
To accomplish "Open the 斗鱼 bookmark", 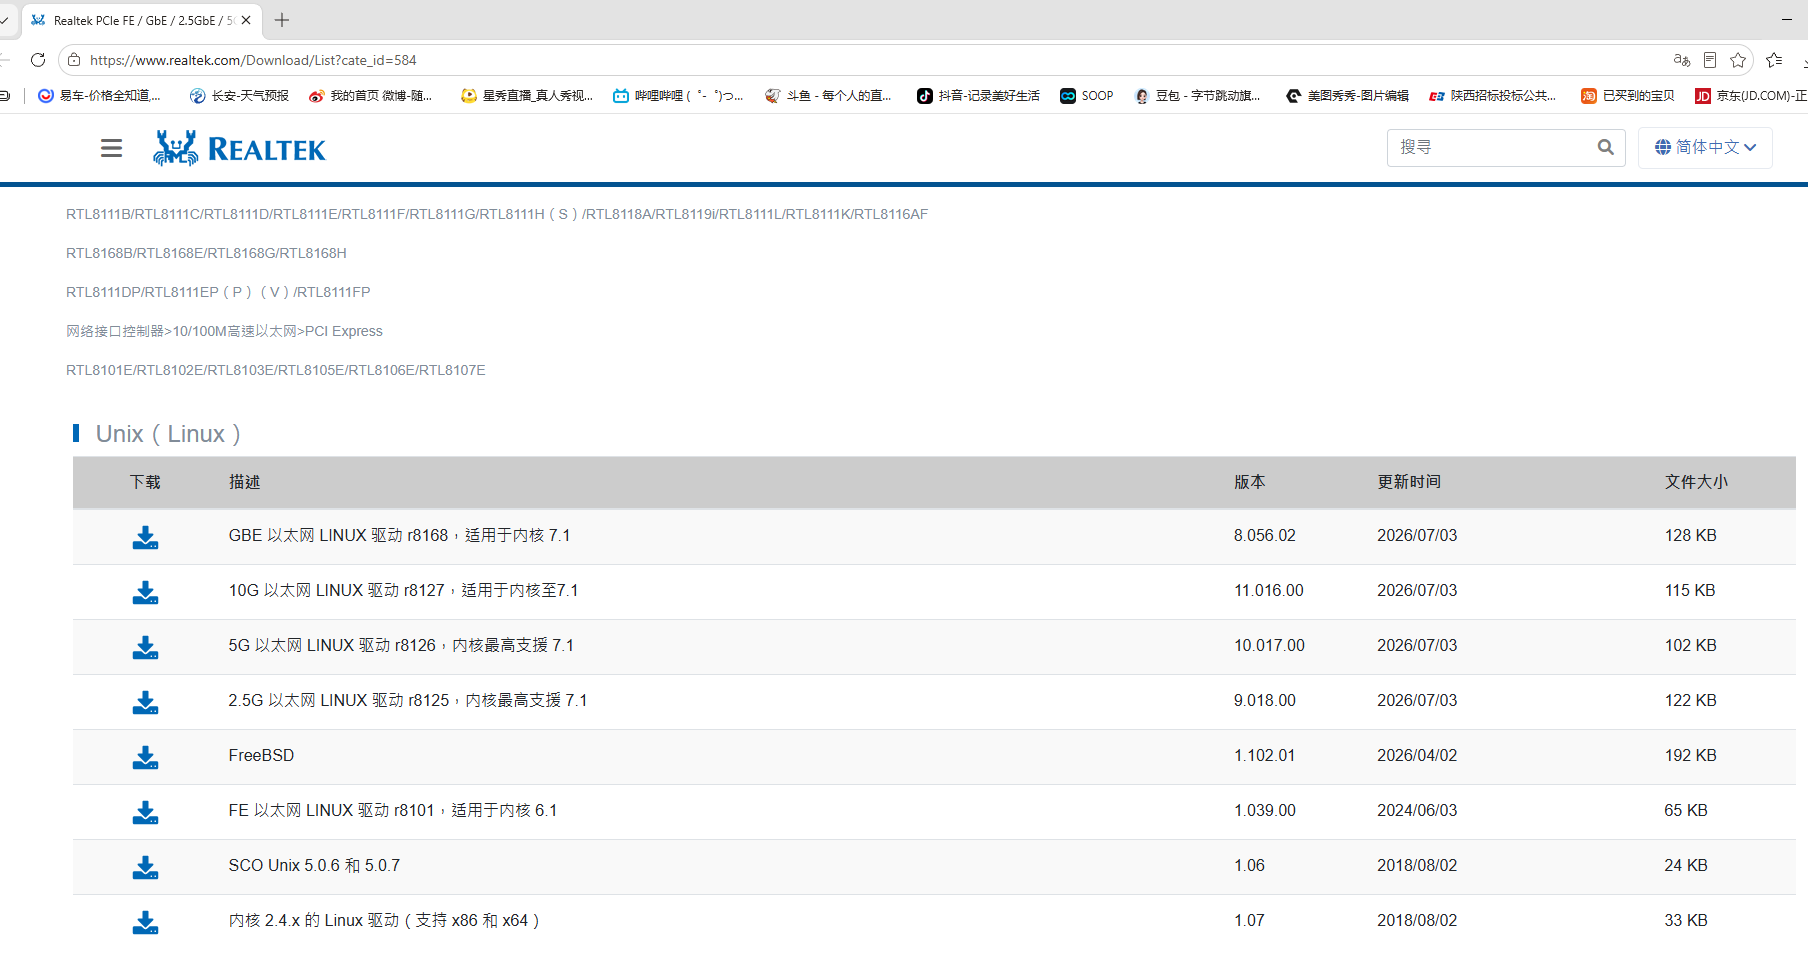I will coord(828,96).
